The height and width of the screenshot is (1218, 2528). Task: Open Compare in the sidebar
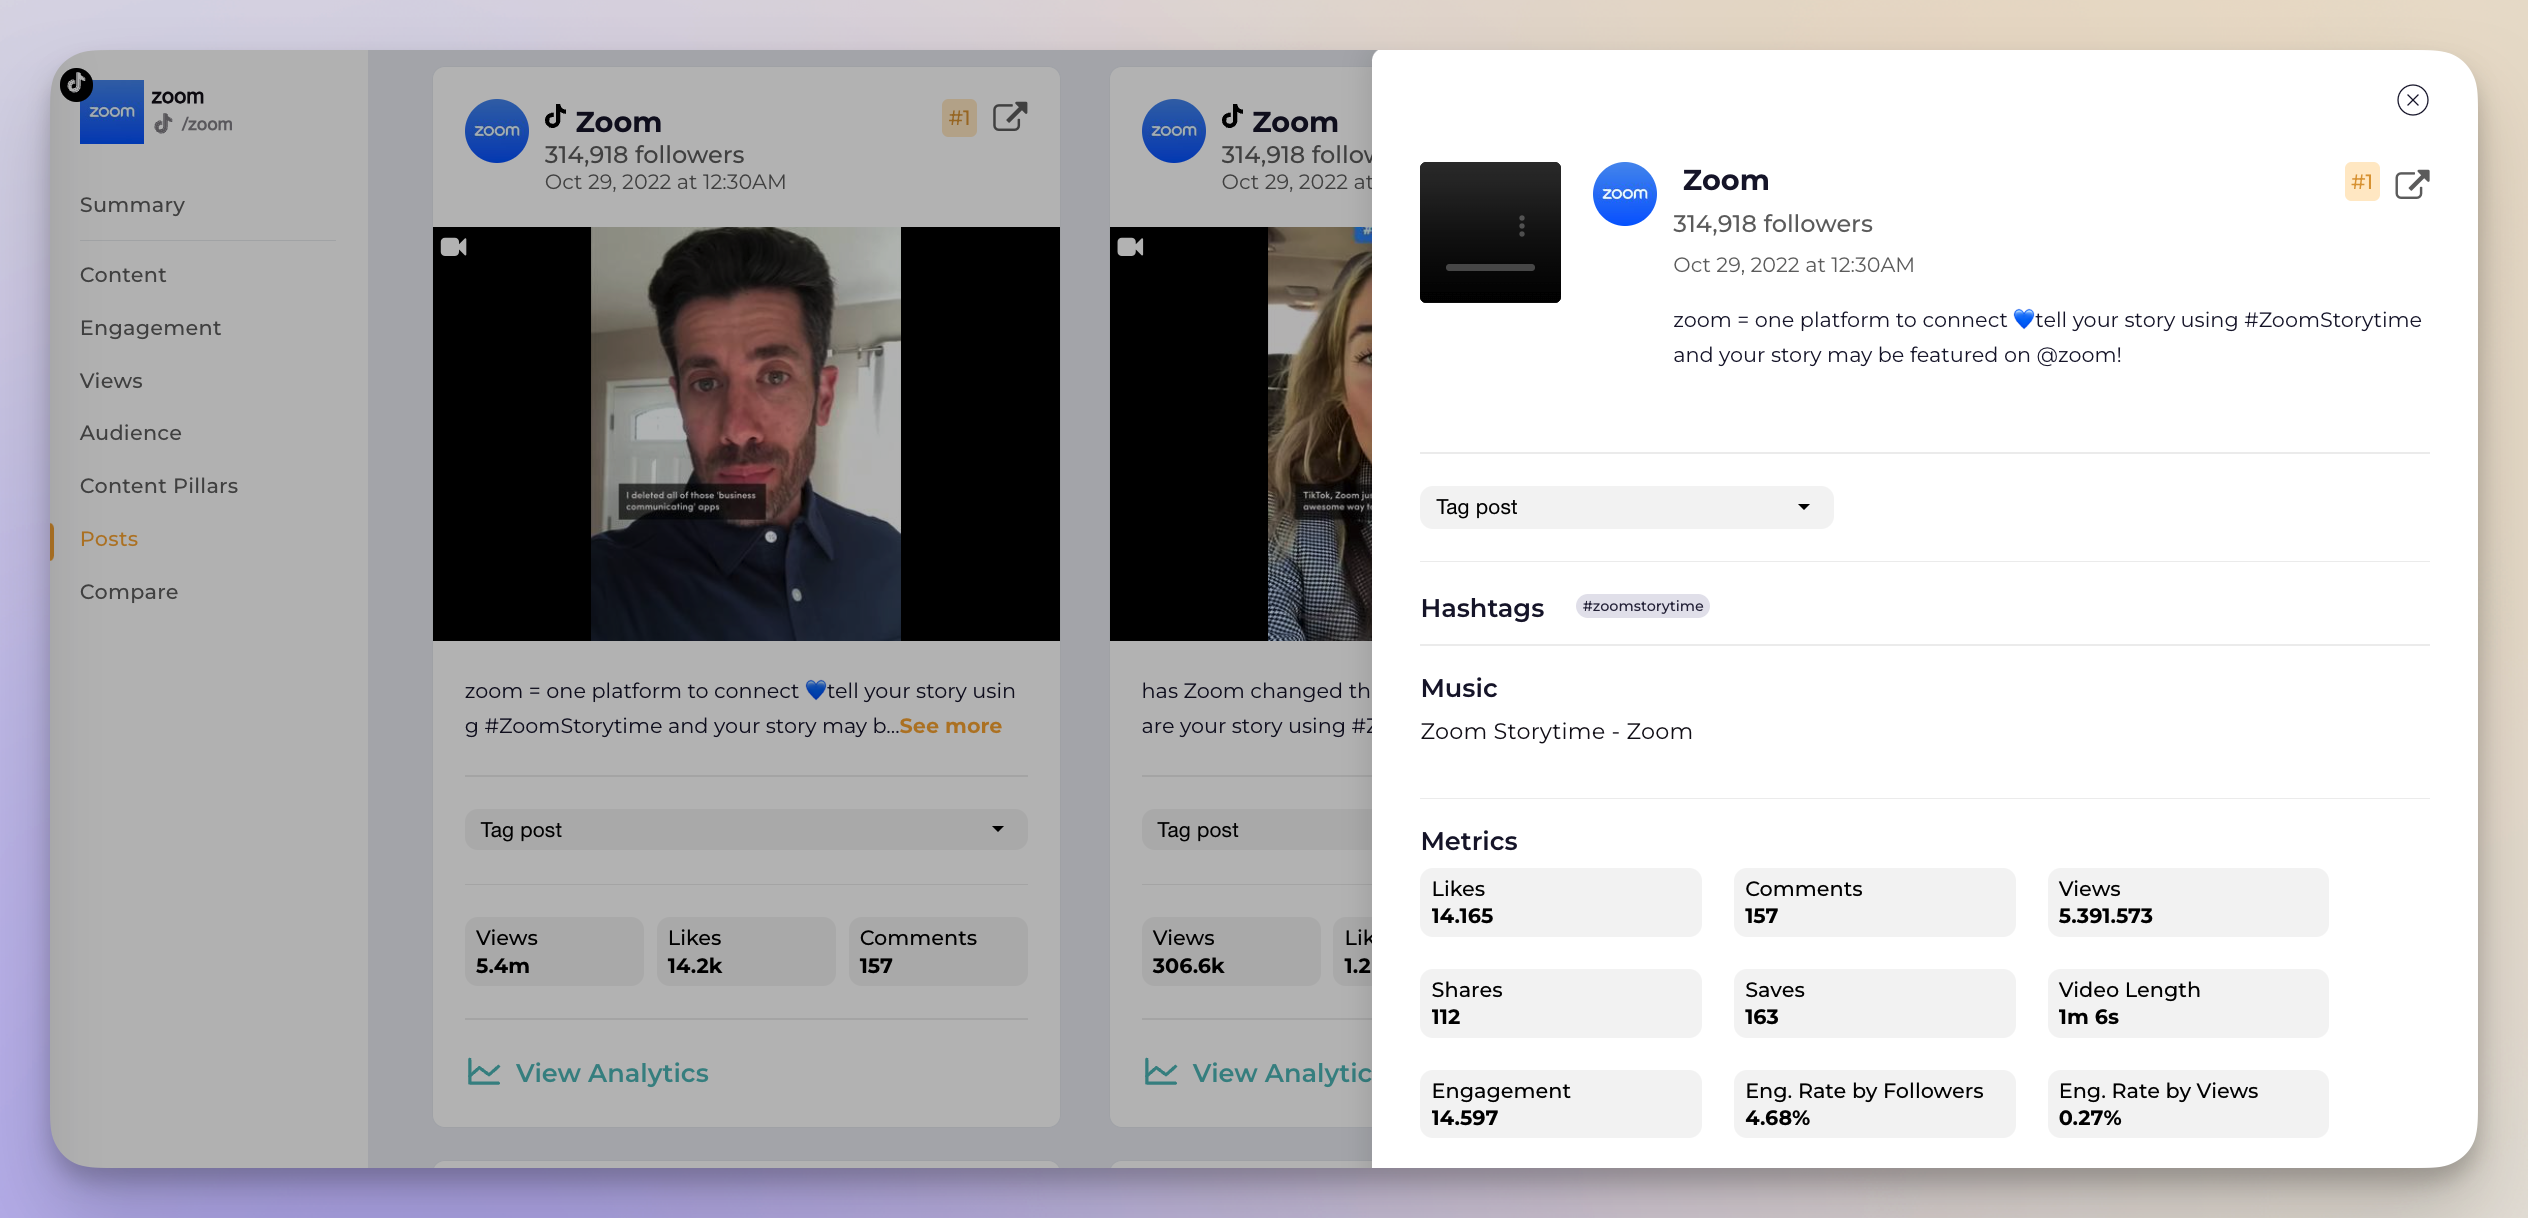point(129,592)
